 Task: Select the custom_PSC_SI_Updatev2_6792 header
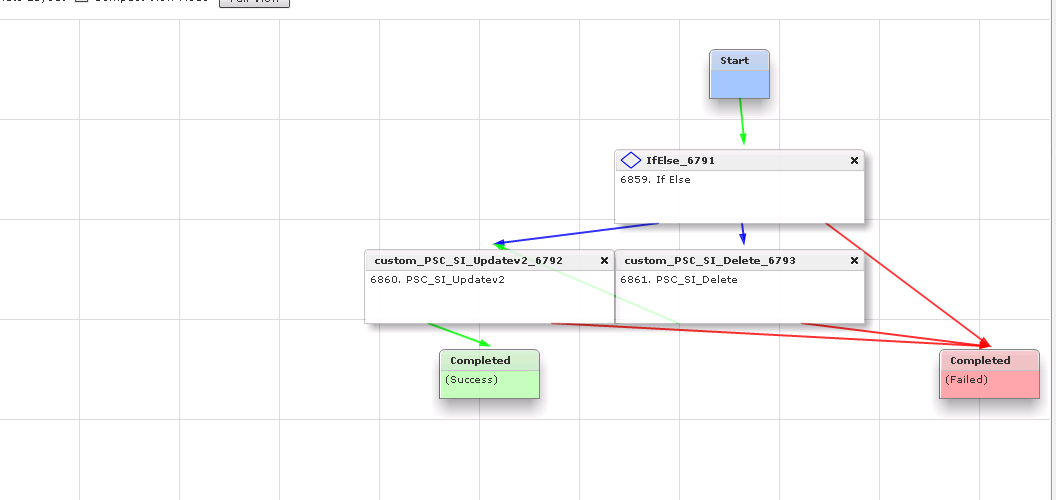point(490,260)
